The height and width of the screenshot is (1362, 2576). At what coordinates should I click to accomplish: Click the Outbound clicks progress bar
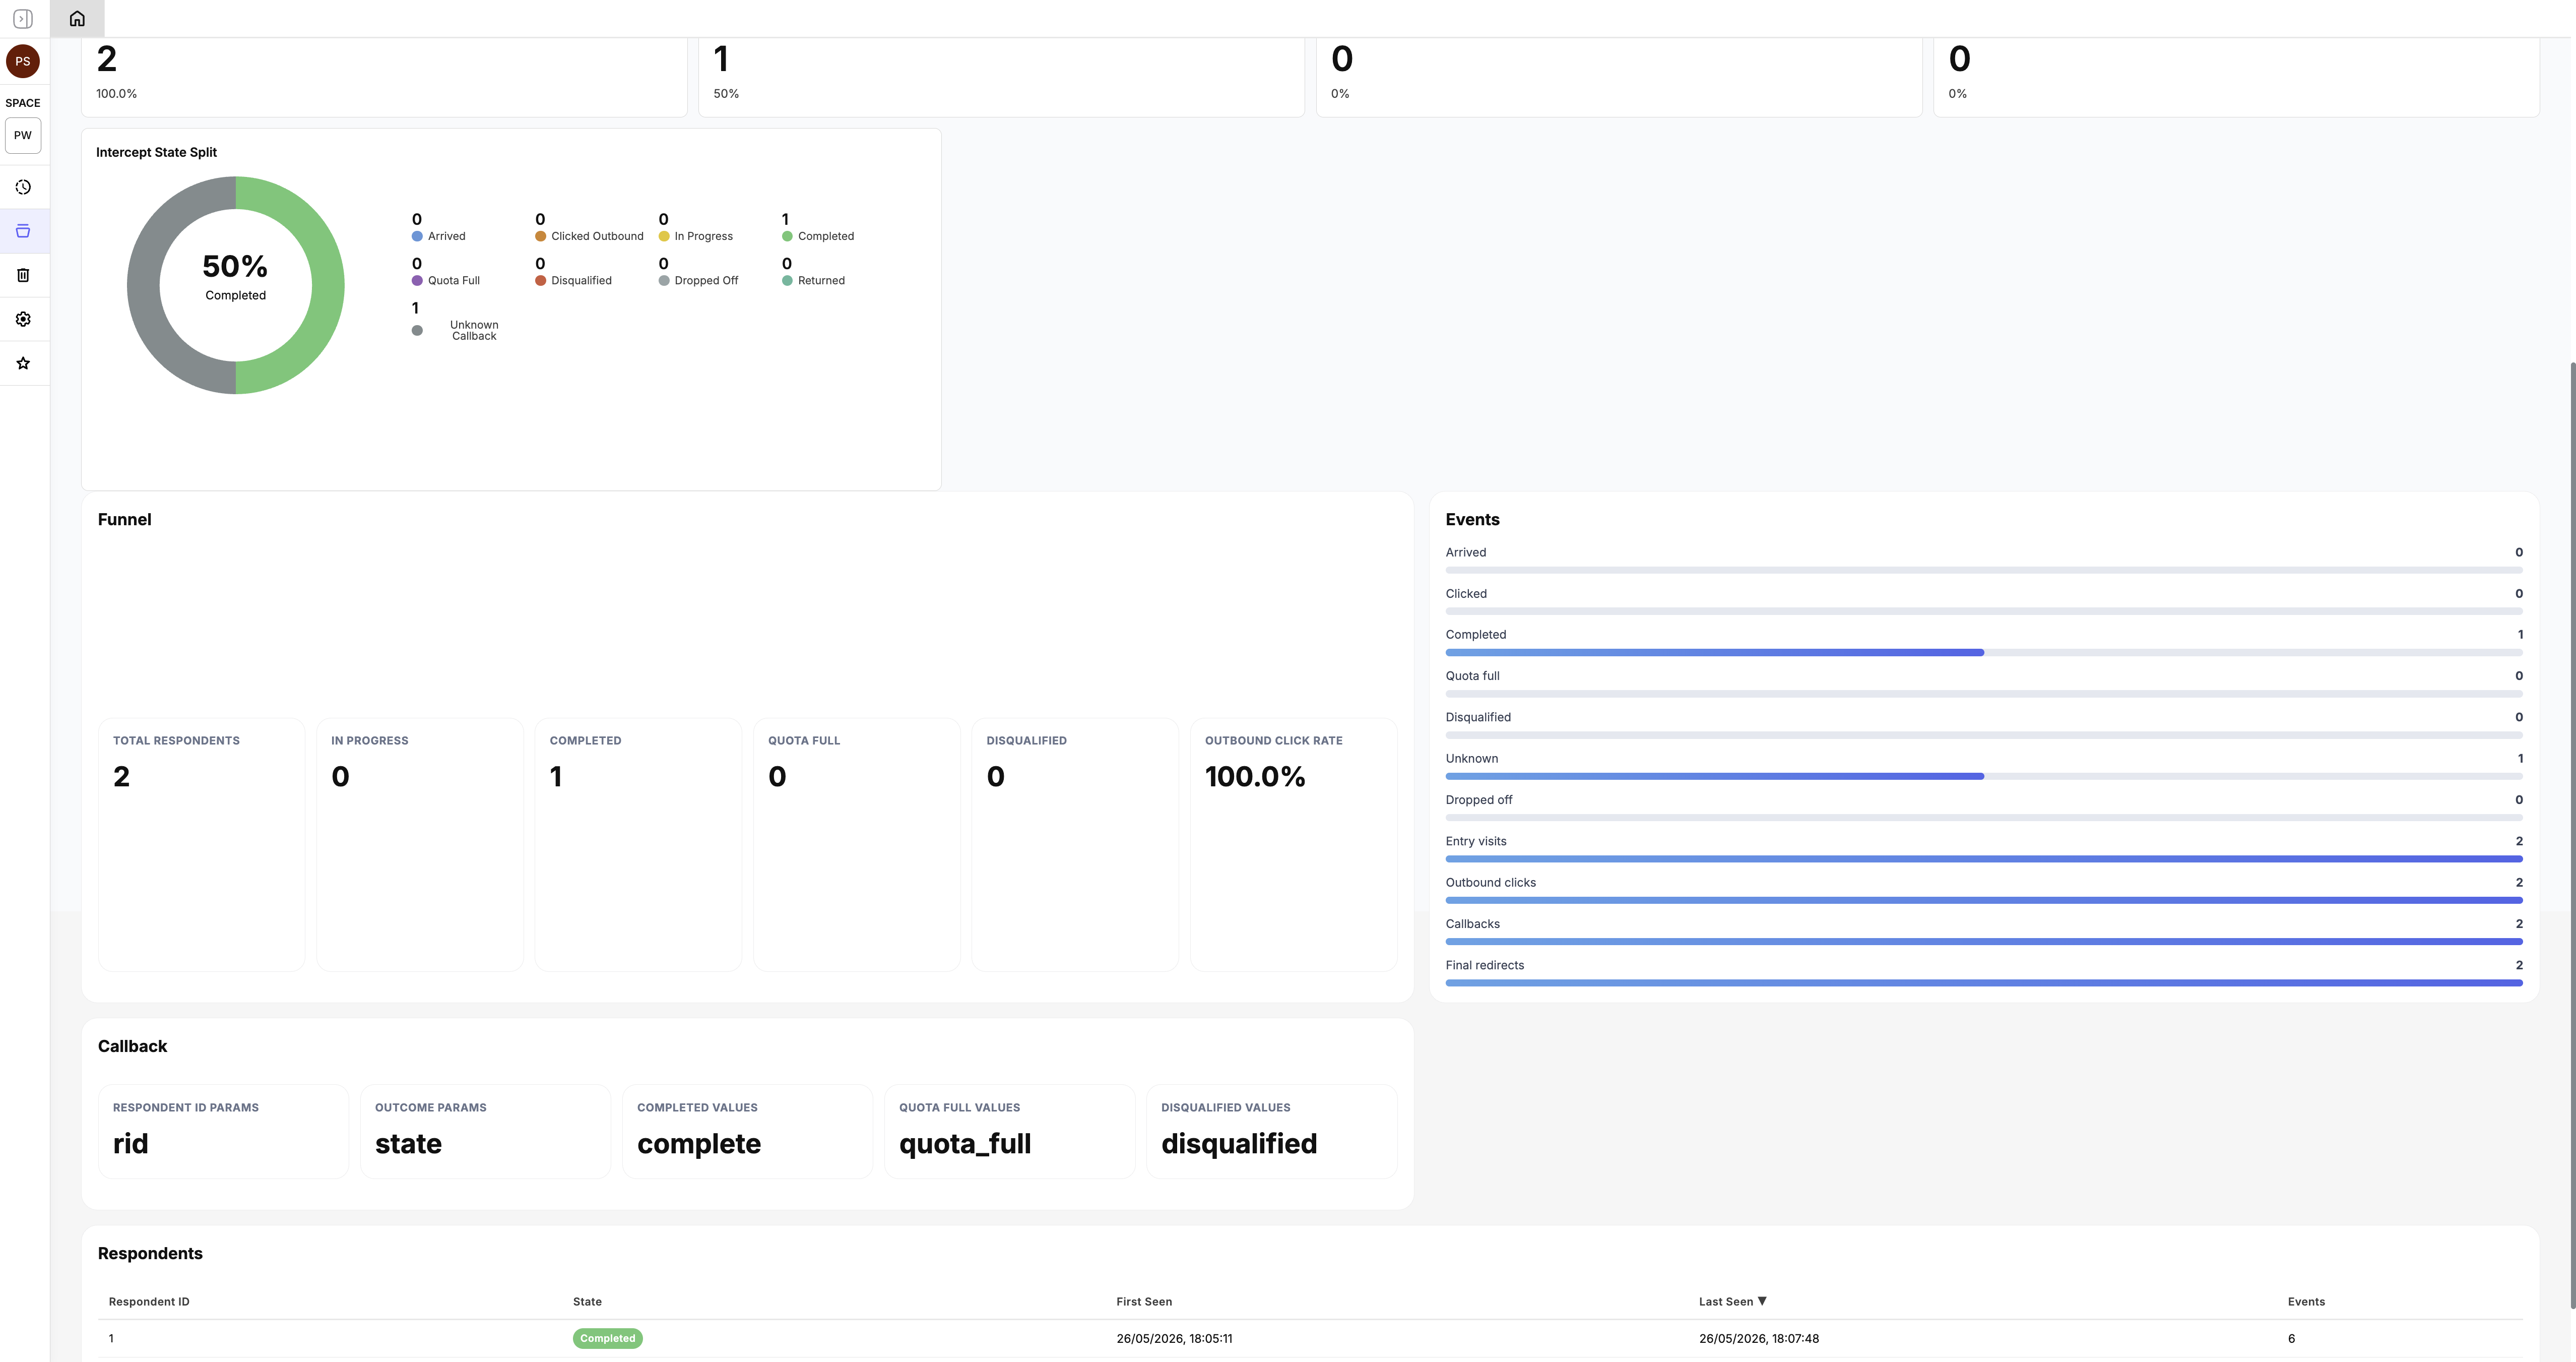1983,901
